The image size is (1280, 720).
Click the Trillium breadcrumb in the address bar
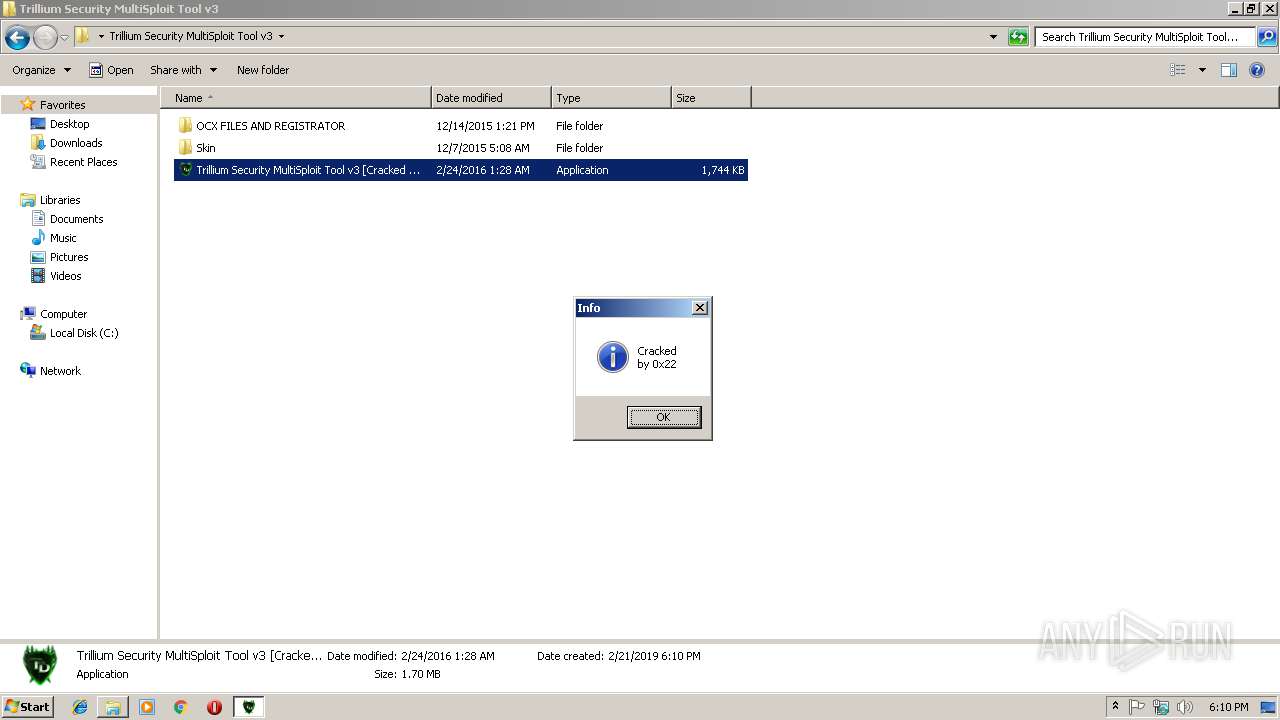pyautogui.click(x=190, y=37)
